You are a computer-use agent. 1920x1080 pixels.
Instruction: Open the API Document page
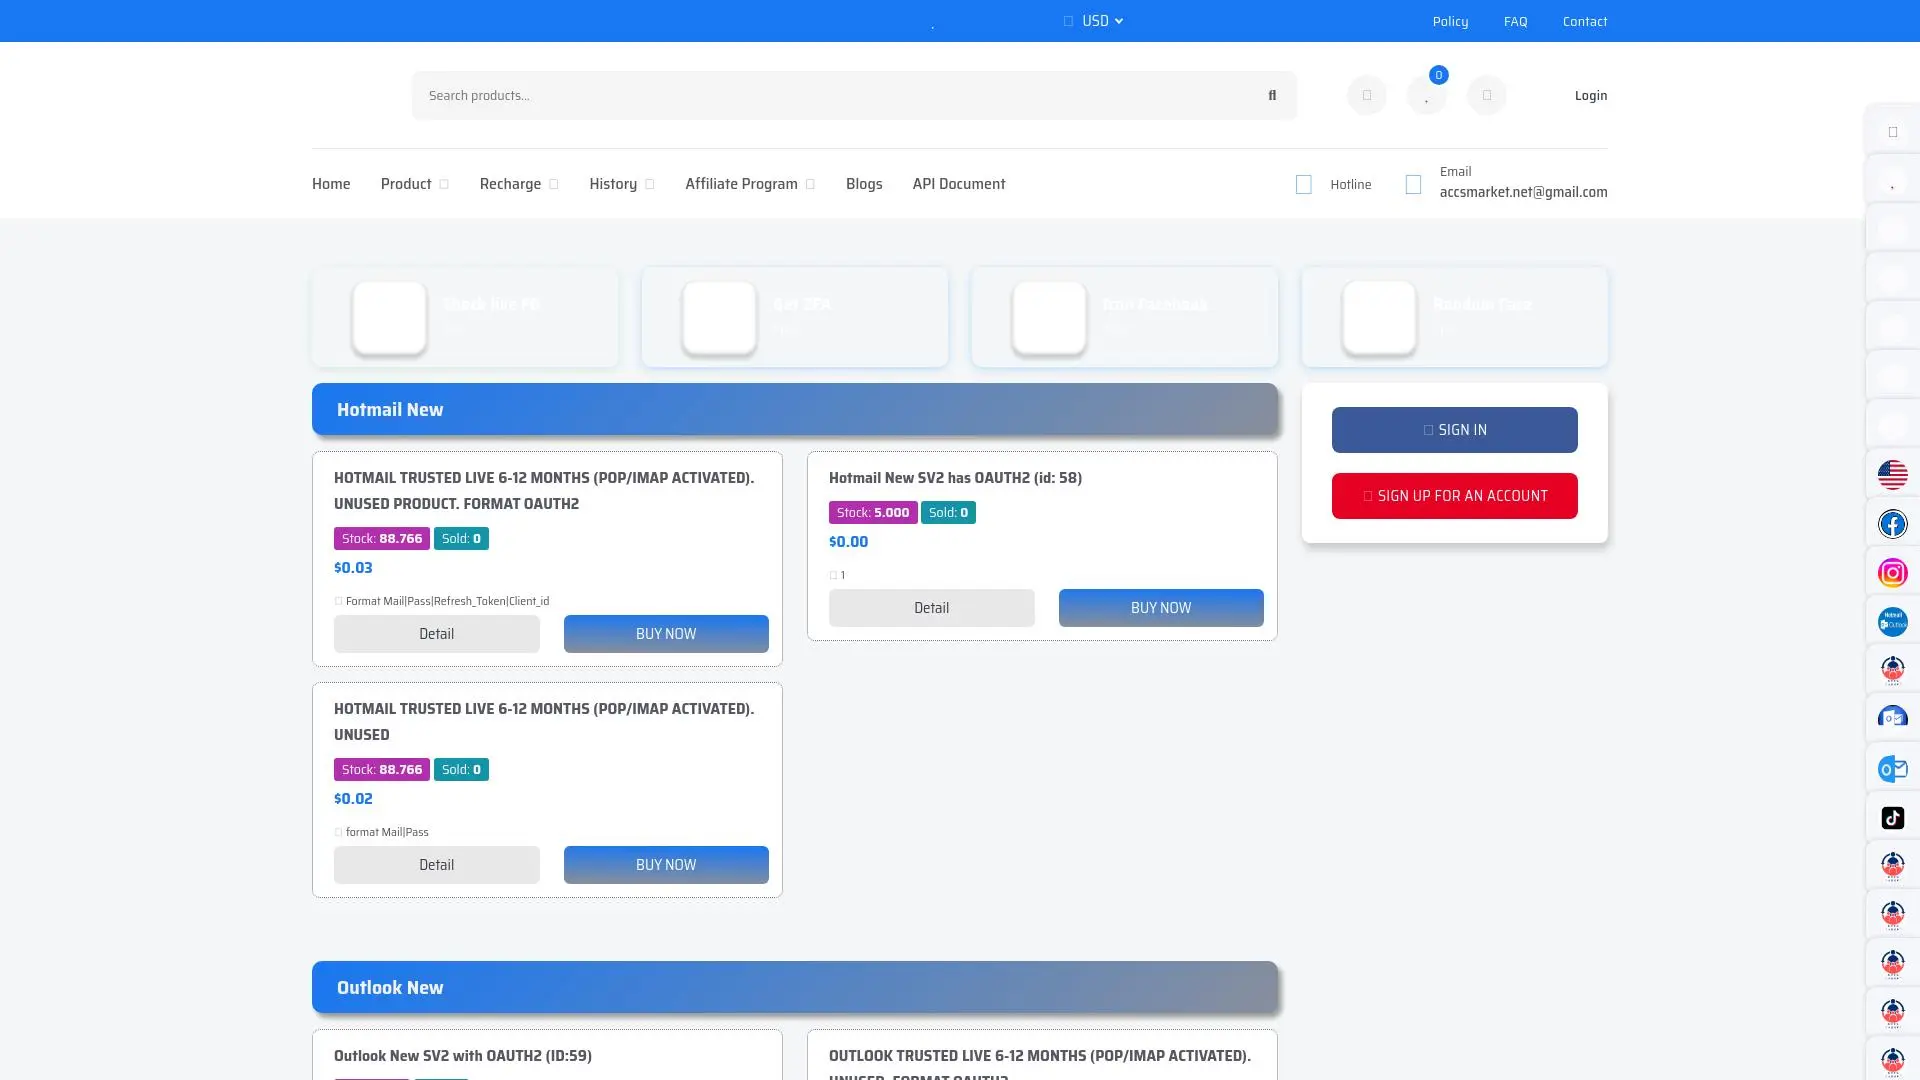958,184
